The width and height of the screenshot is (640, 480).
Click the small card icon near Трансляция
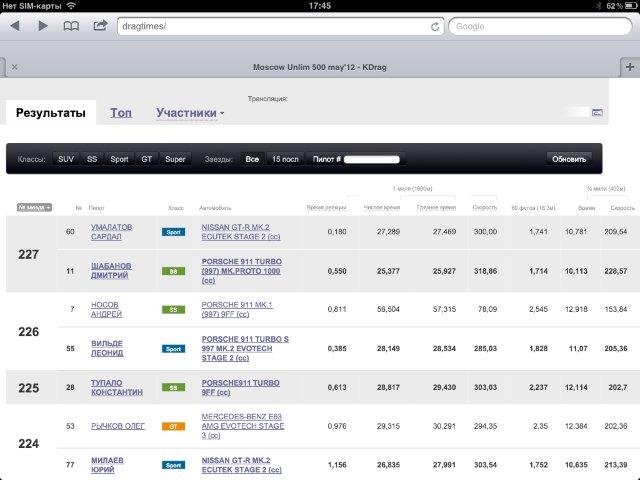pyautogui.click(x=597, y=112)
